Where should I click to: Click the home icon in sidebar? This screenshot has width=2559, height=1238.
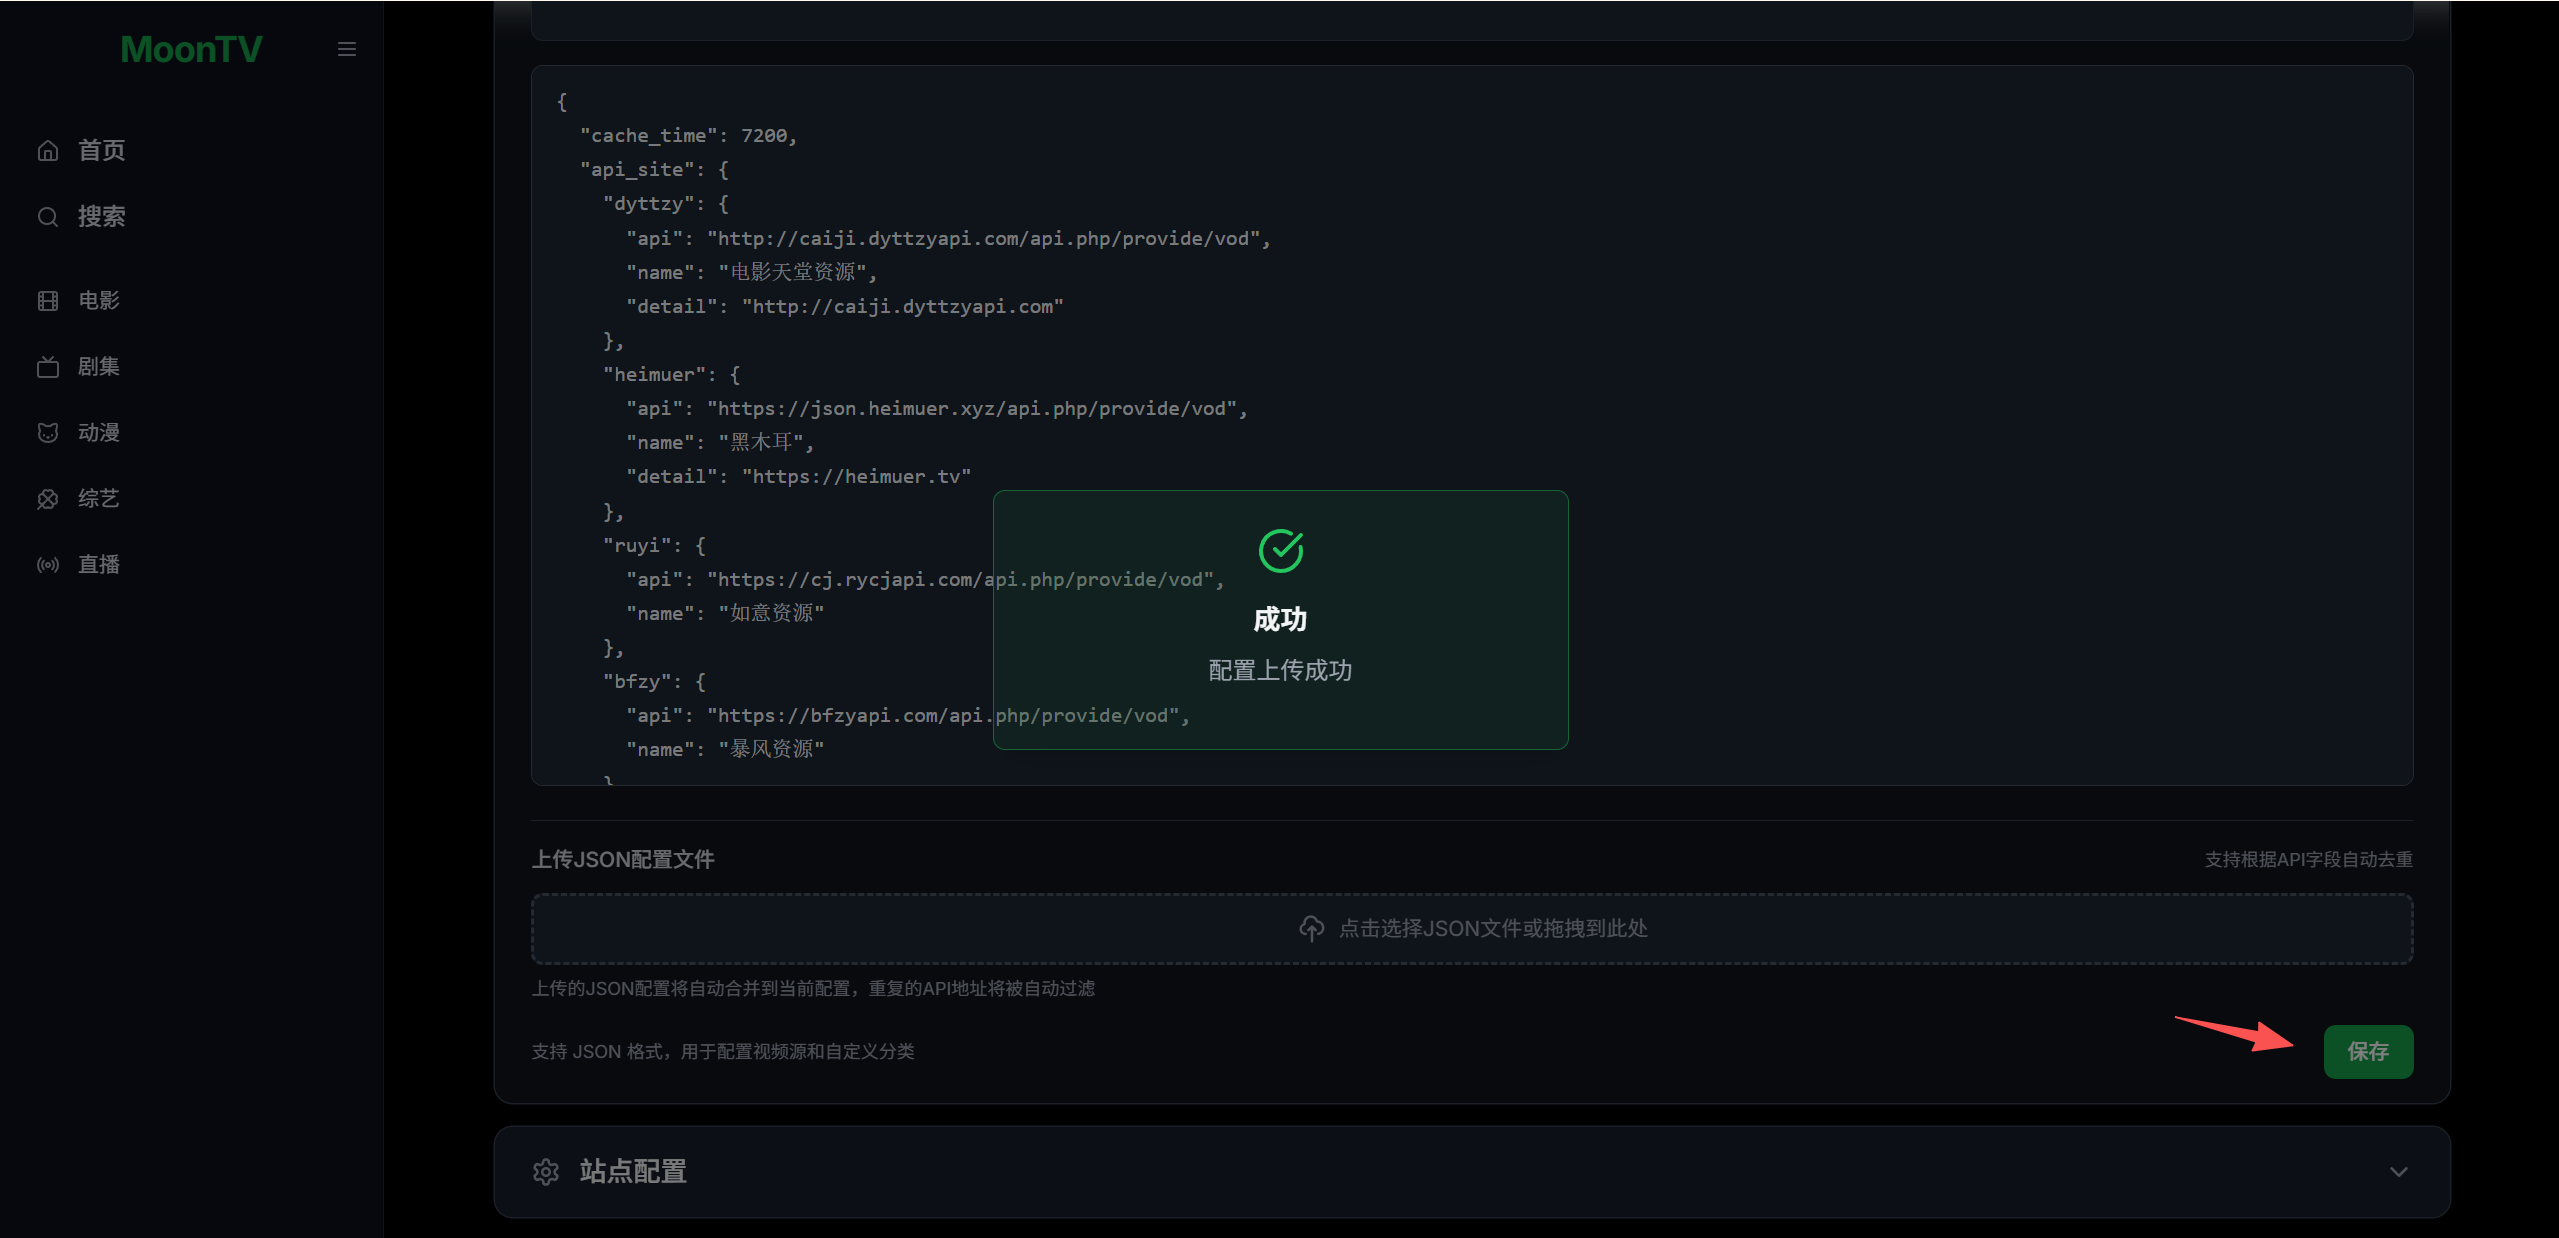(x=48, y=150)
